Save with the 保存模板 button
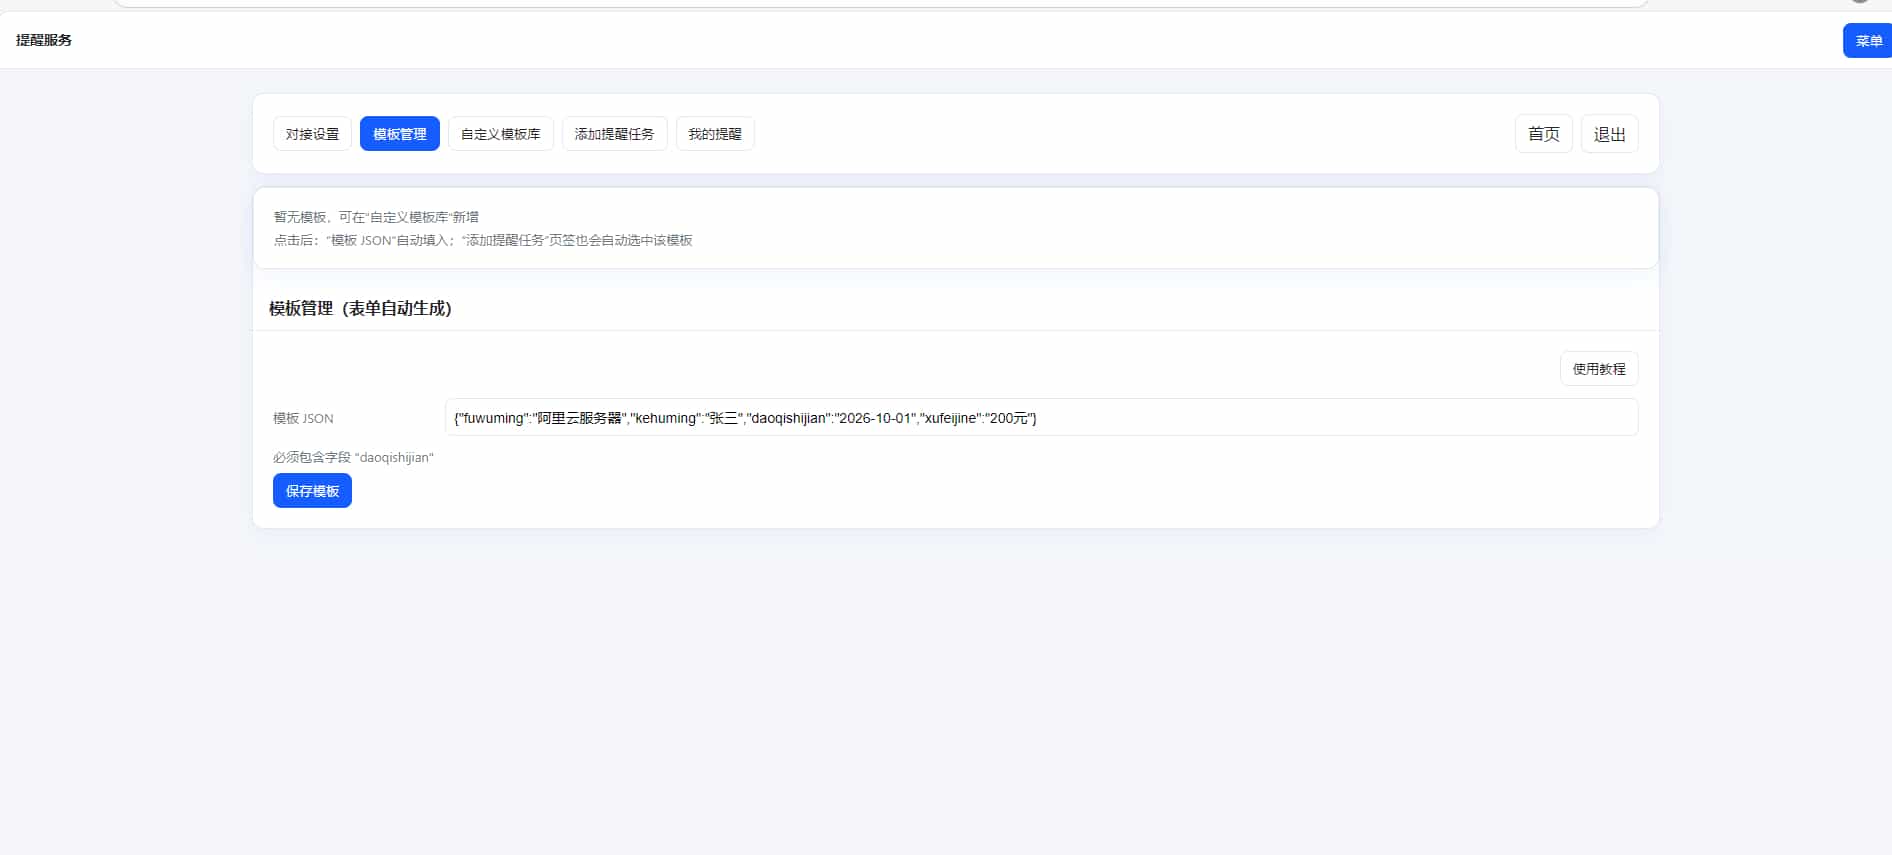This screenshot has height=855, width=1892. (312, 491)
